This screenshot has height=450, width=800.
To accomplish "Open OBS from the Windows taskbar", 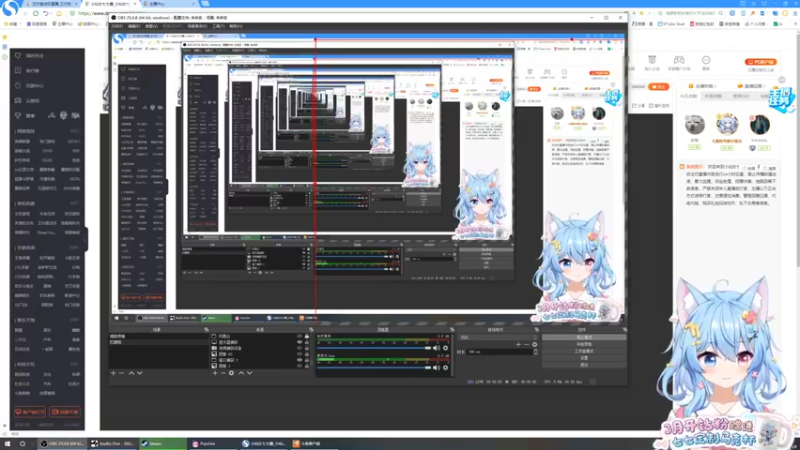I will [63, 444].
